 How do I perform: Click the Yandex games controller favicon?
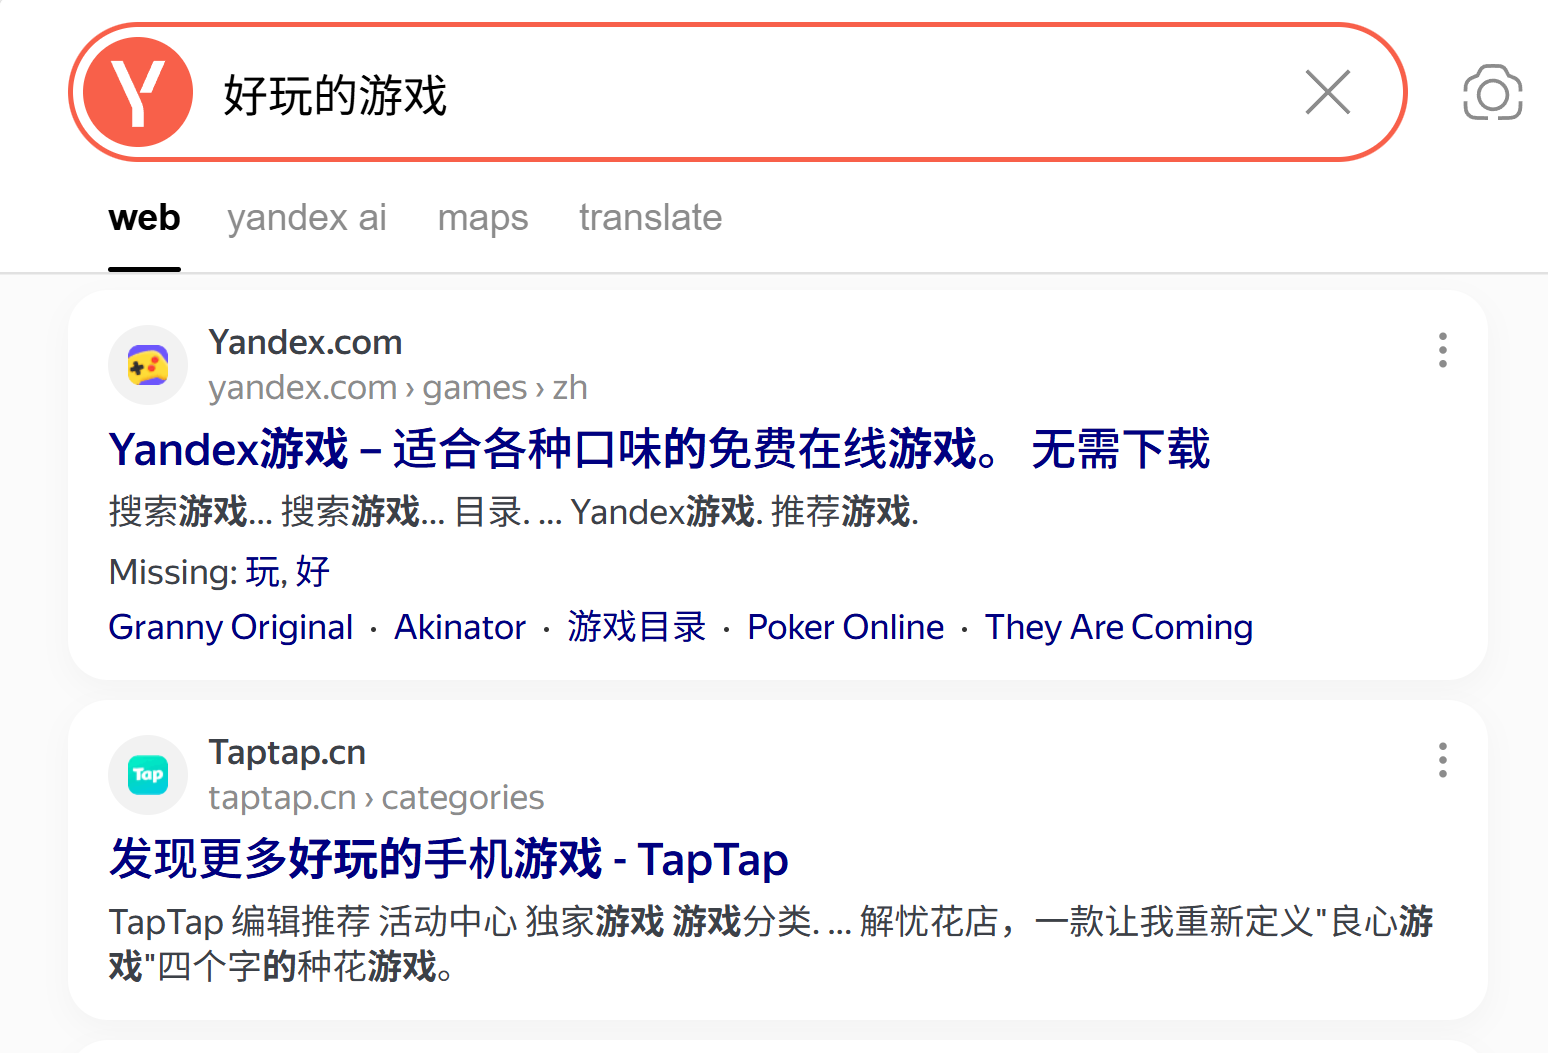point(148,365)
